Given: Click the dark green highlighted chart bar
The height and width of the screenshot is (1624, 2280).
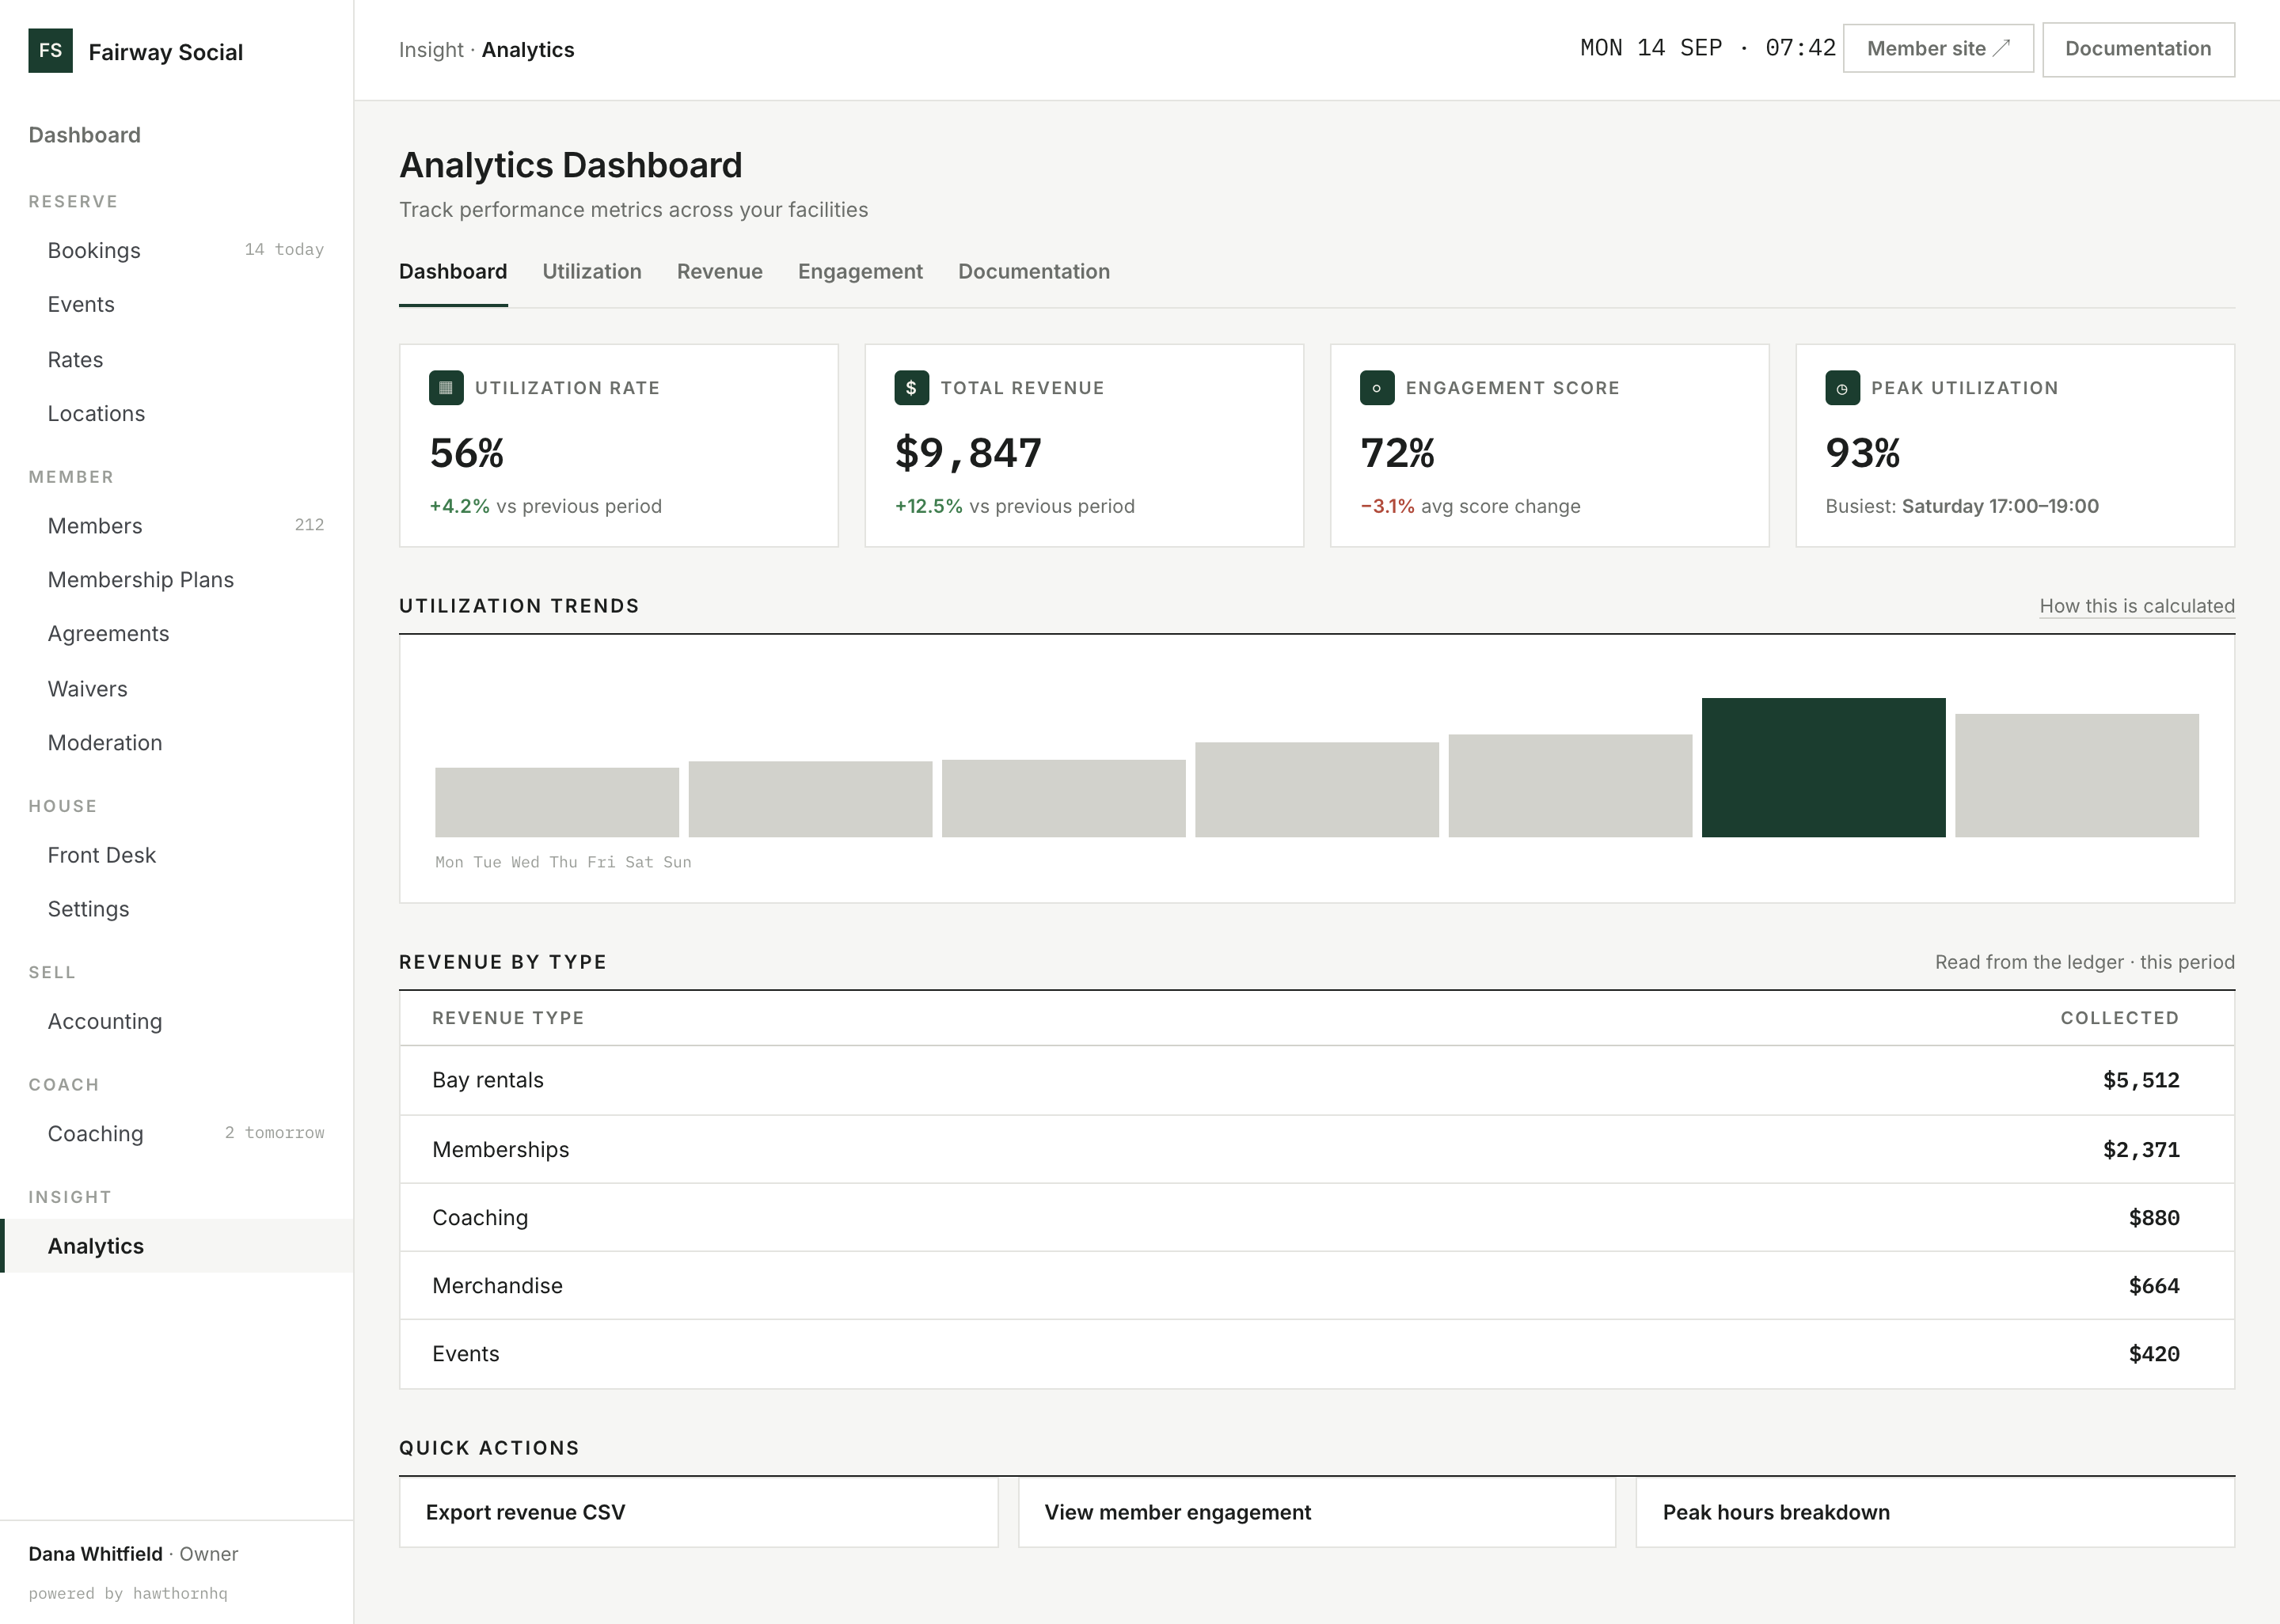Looking at the screenshot, I should point(1823,767).
